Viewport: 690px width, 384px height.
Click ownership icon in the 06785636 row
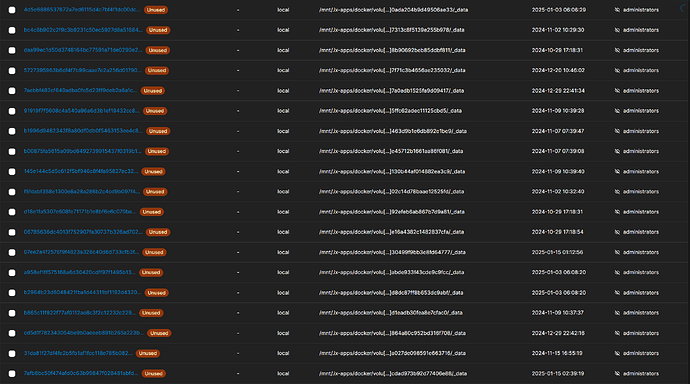617,232
